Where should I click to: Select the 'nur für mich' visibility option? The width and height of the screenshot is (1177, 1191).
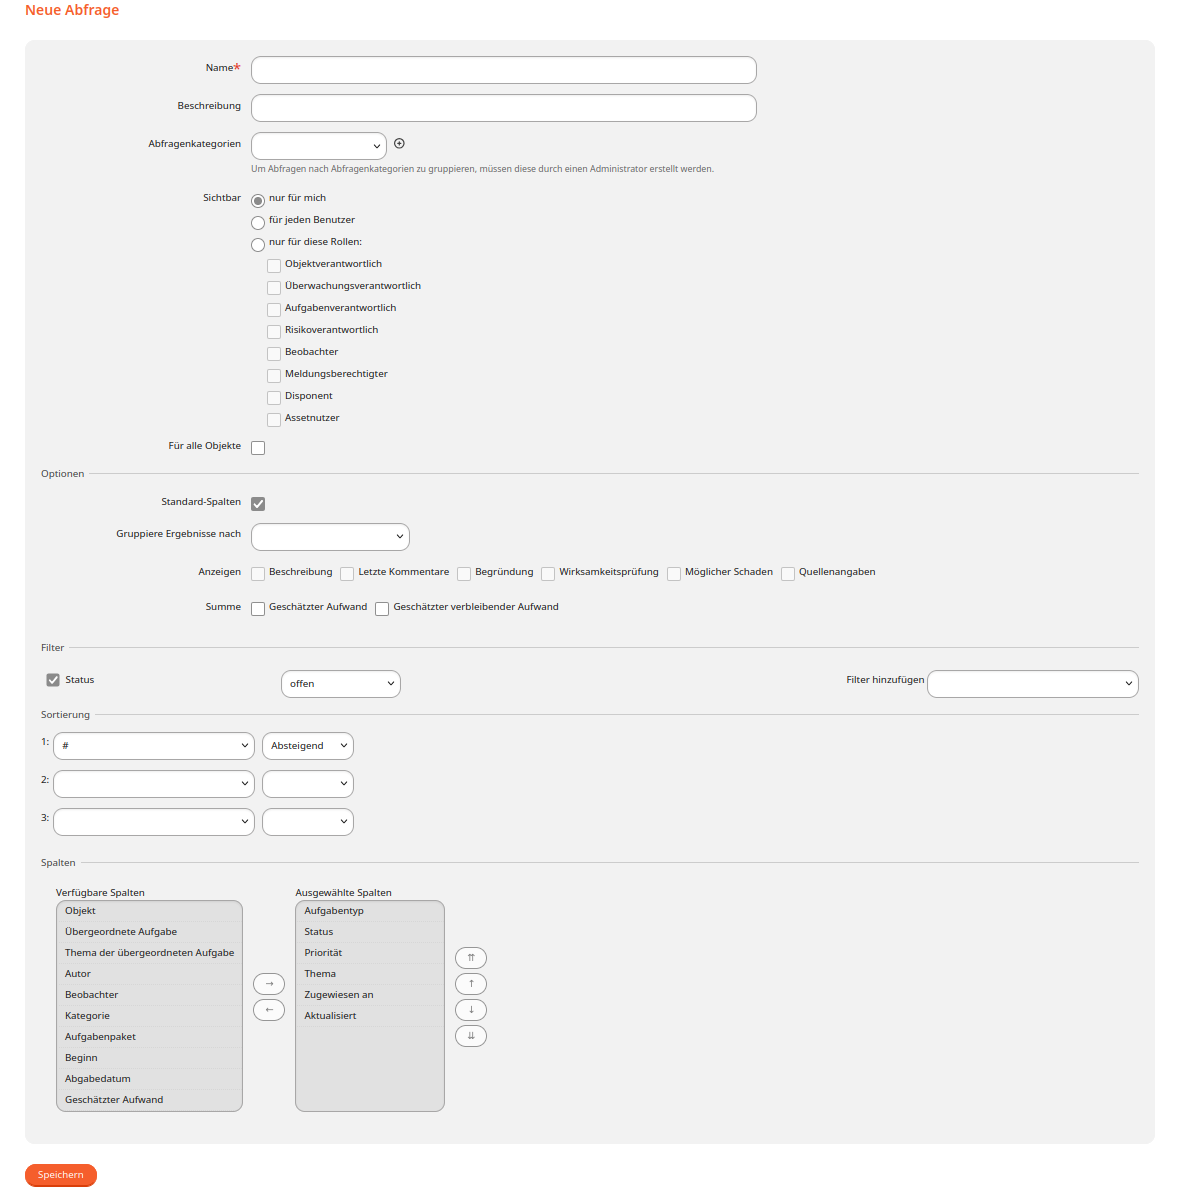258,201
